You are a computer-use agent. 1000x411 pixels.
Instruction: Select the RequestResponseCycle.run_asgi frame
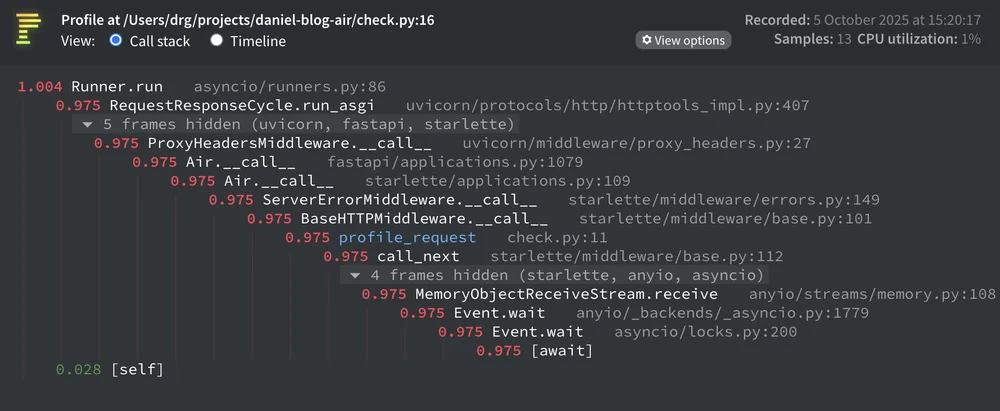point(432,105)
